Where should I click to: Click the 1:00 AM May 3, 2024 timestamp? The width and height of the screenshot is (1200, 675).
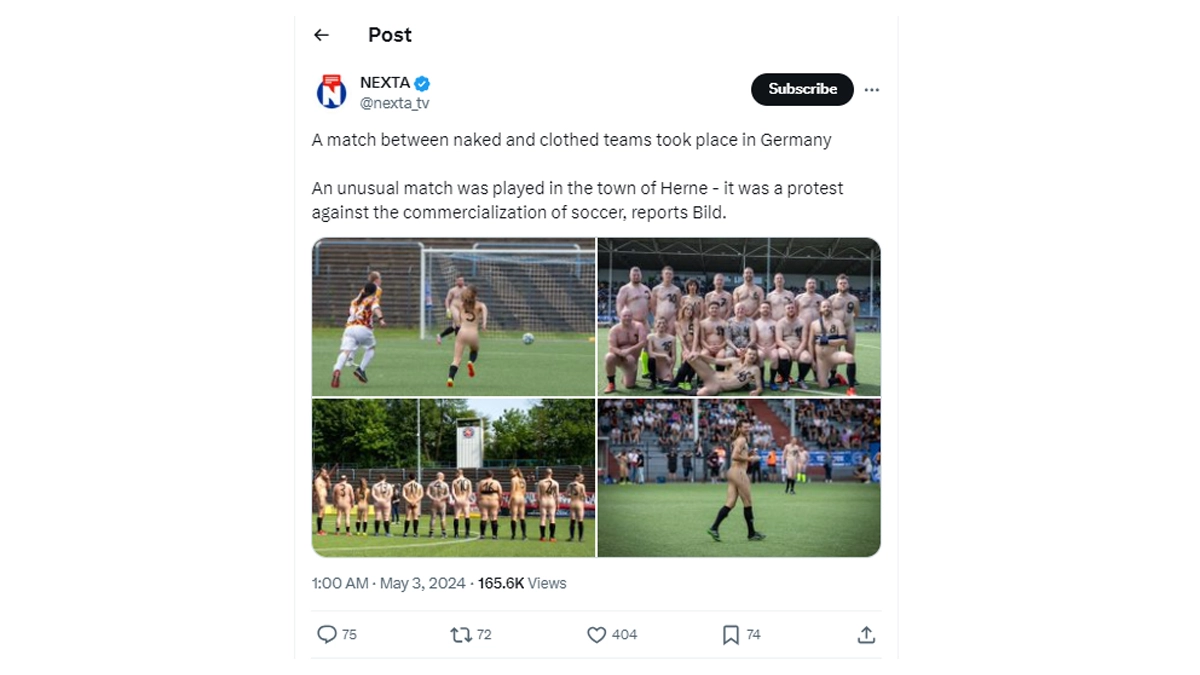click(x=389, y=583)
